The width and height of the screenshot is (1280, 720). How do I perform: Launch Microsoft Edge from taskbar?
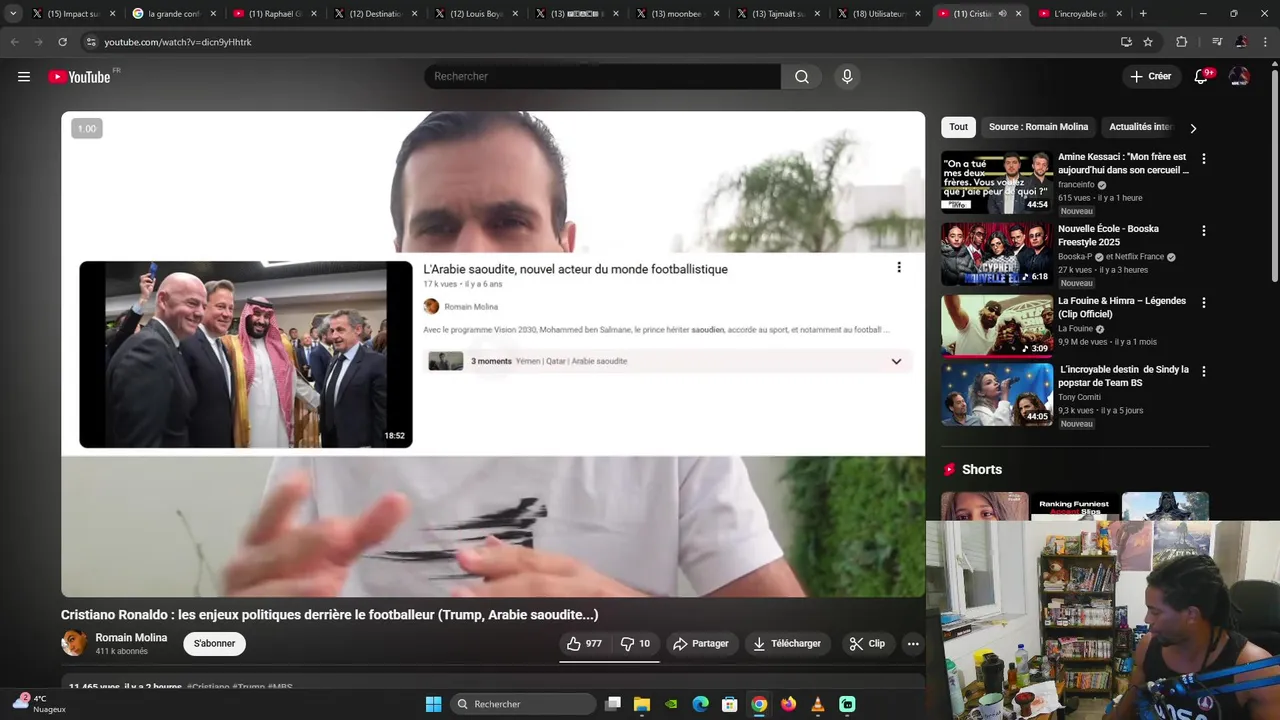(x=701, y=704)
